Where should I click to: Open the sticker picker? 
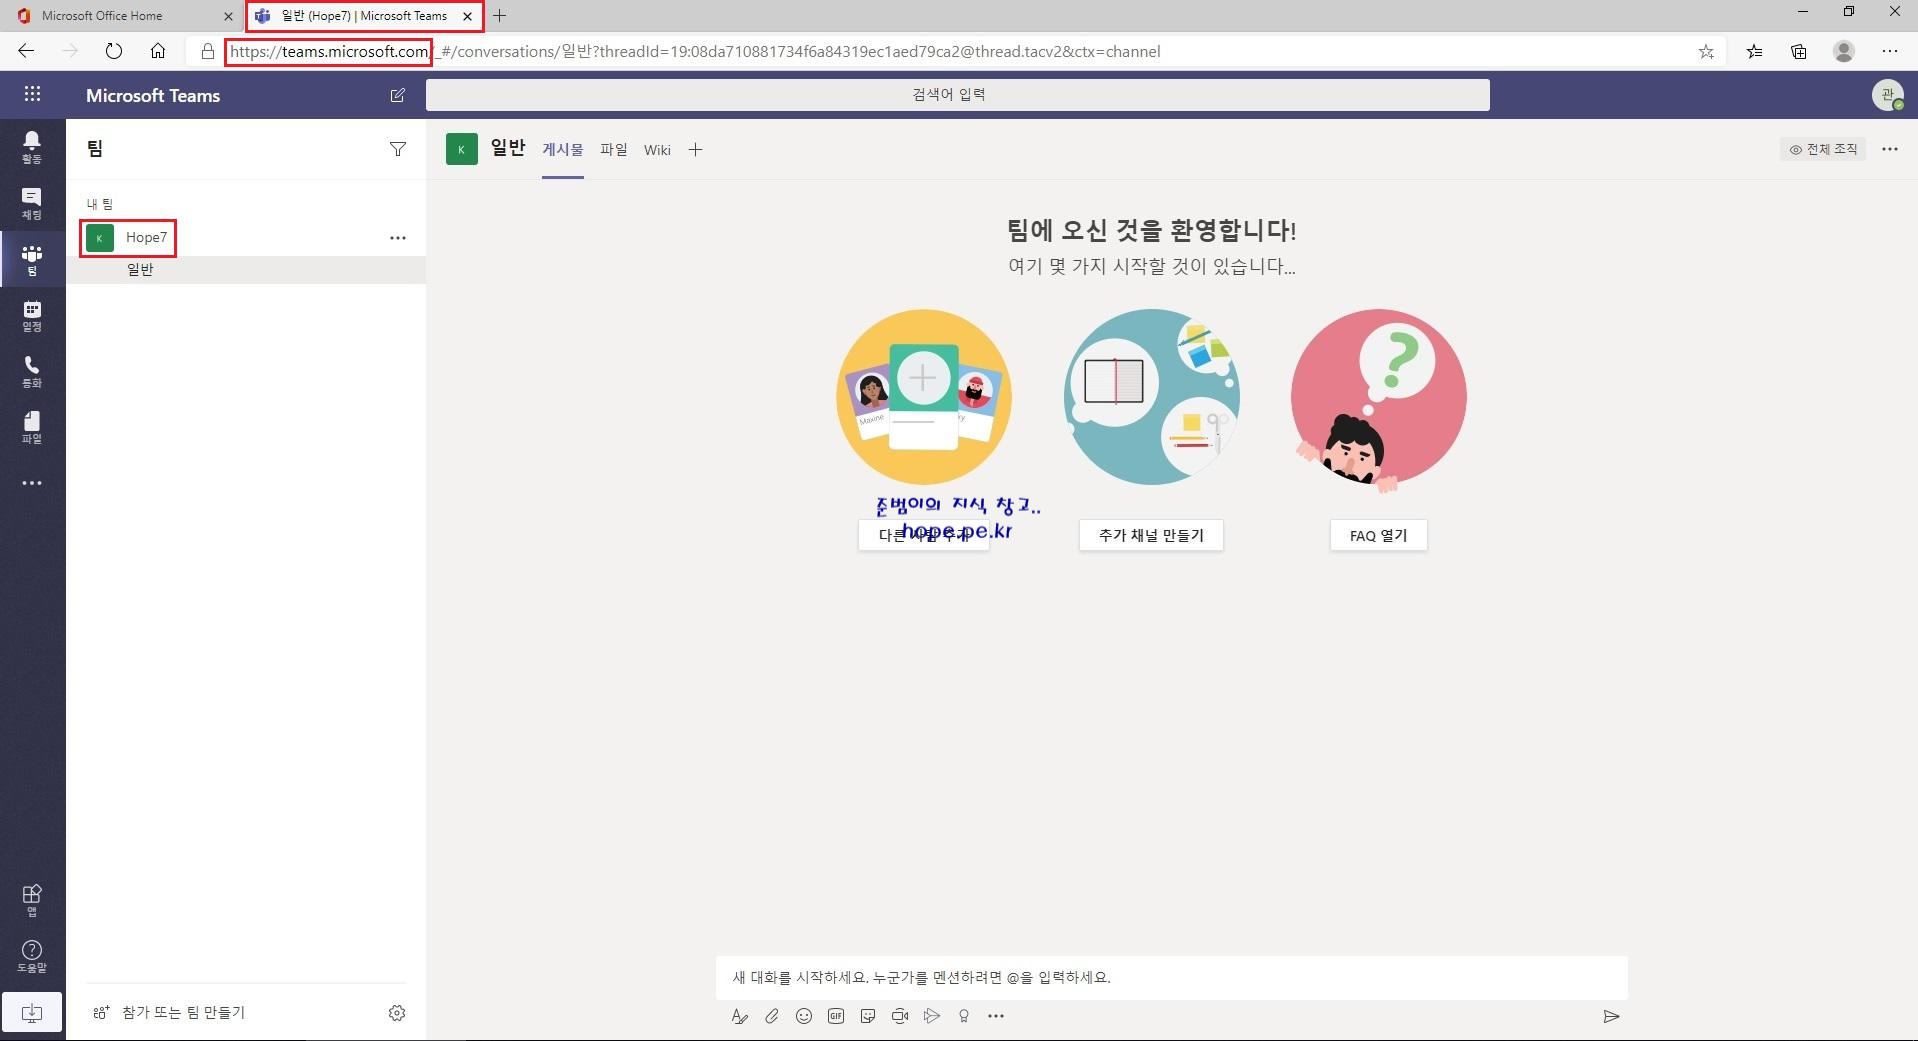point(868,1016)
